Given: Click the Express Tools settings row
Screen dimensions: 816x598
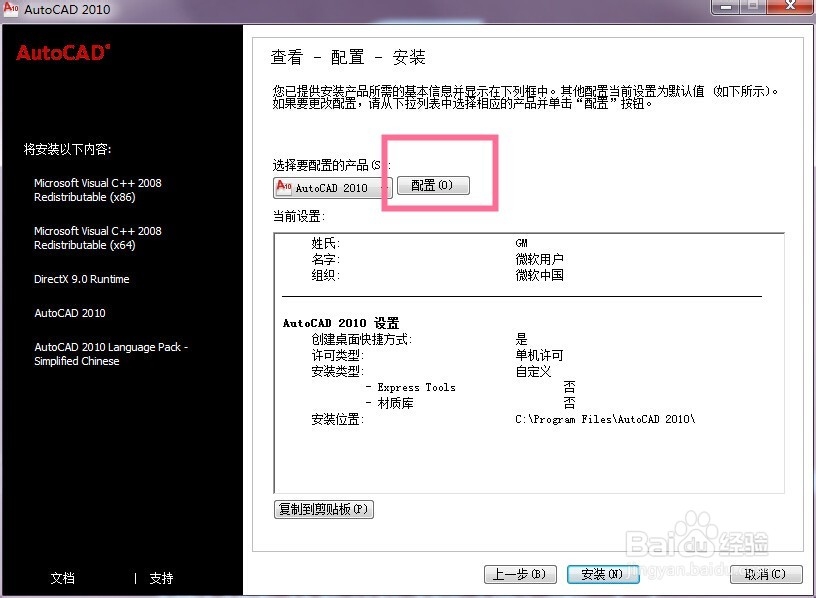Looking at the screenshot, I should tap(470, 387).
